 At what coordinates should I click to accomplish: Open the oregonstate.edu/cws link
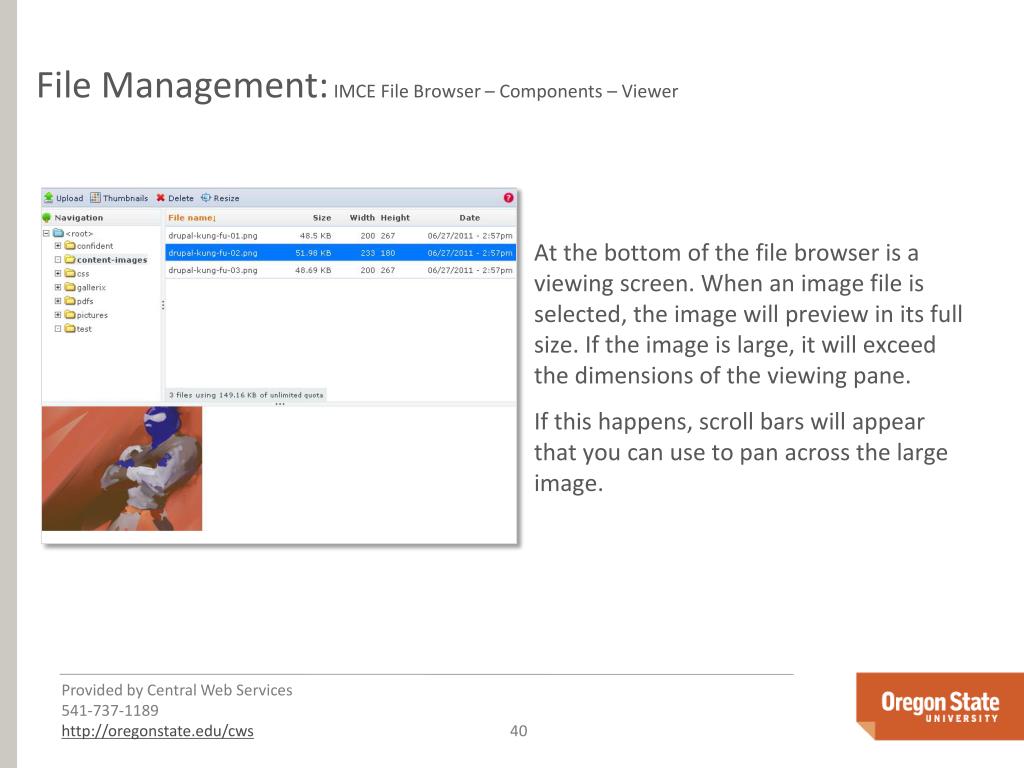[x=157, y=731]
